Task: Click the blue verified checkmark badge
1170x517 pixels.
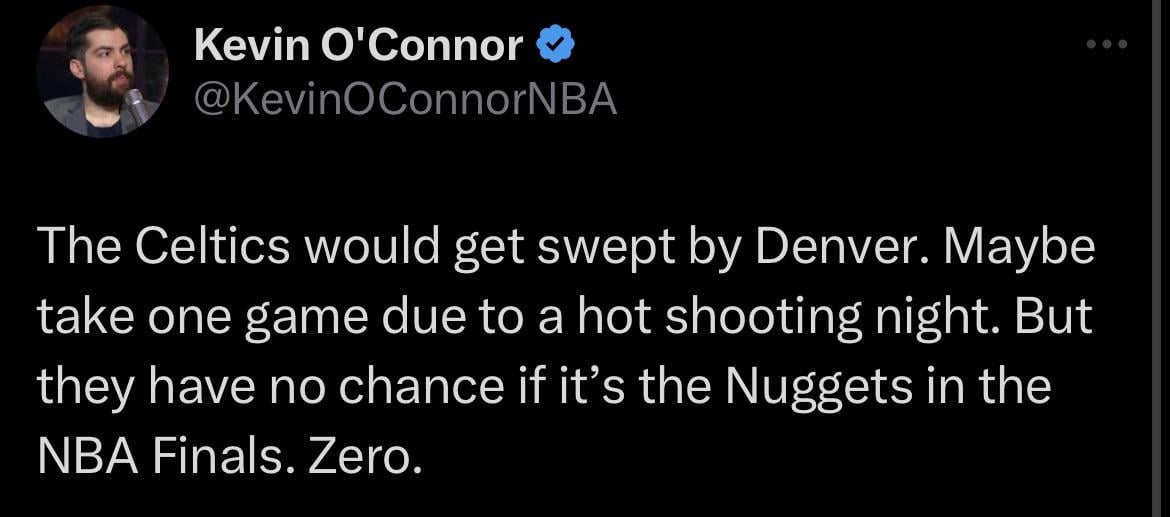Action: coord(555,44)
